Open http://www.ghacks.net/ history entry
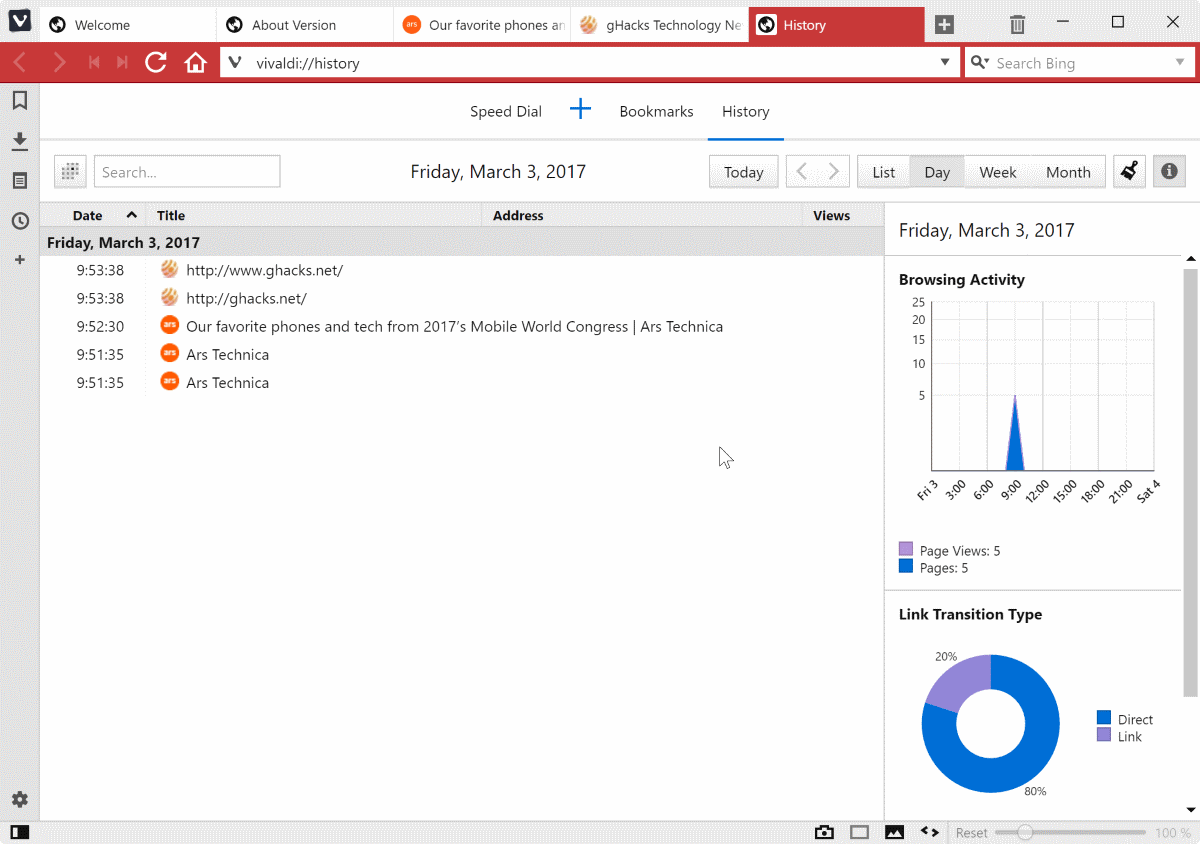 pos(461,270)
